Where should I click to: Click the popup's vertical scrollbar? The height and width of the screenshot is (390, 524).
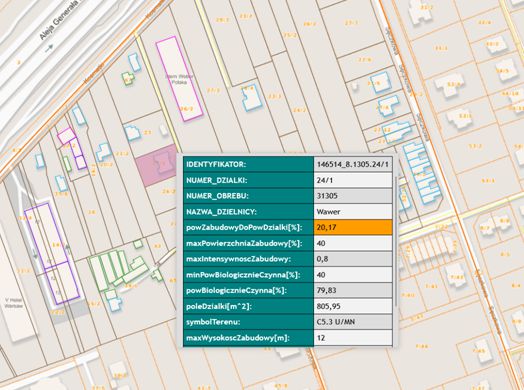(x=396, y=242)
